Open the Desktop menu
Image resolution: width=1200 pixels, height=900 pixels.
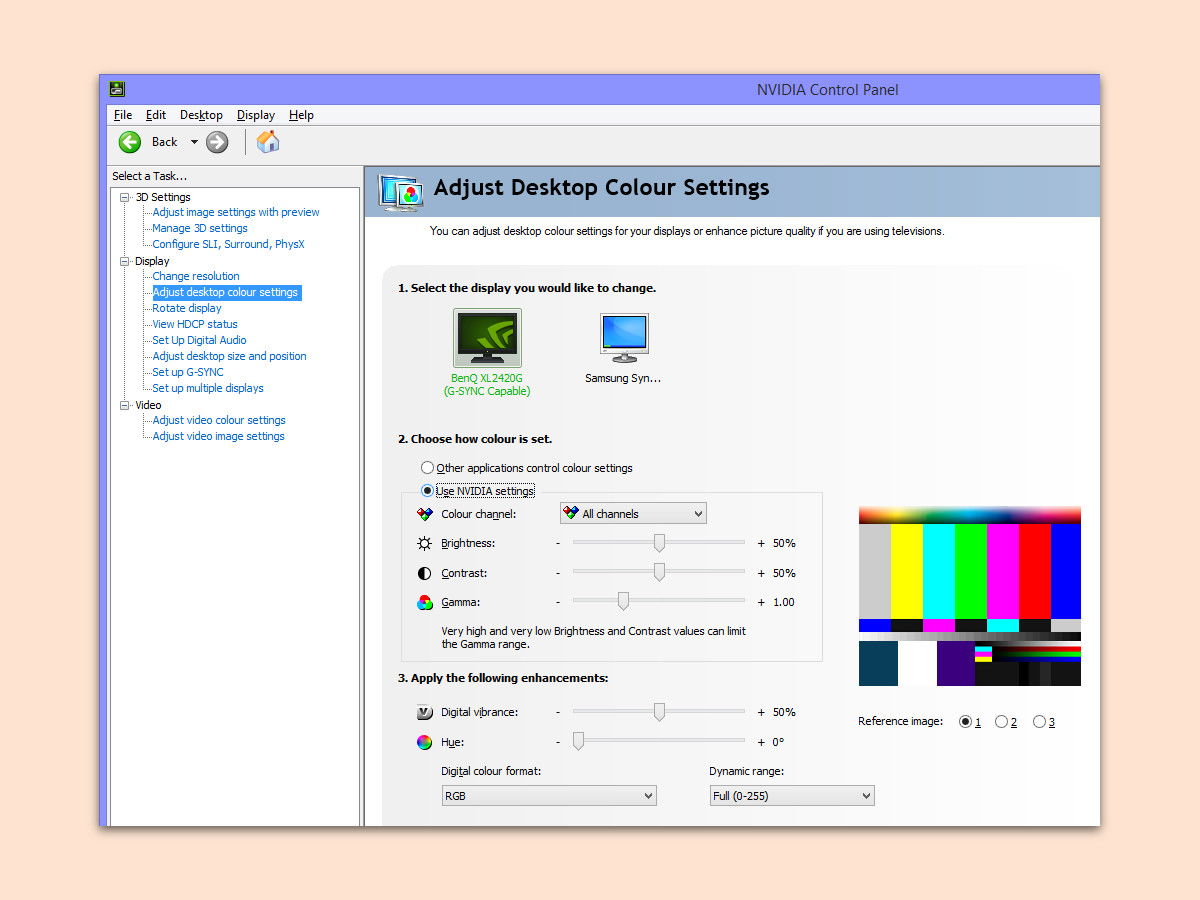click(x=201, y=115)
